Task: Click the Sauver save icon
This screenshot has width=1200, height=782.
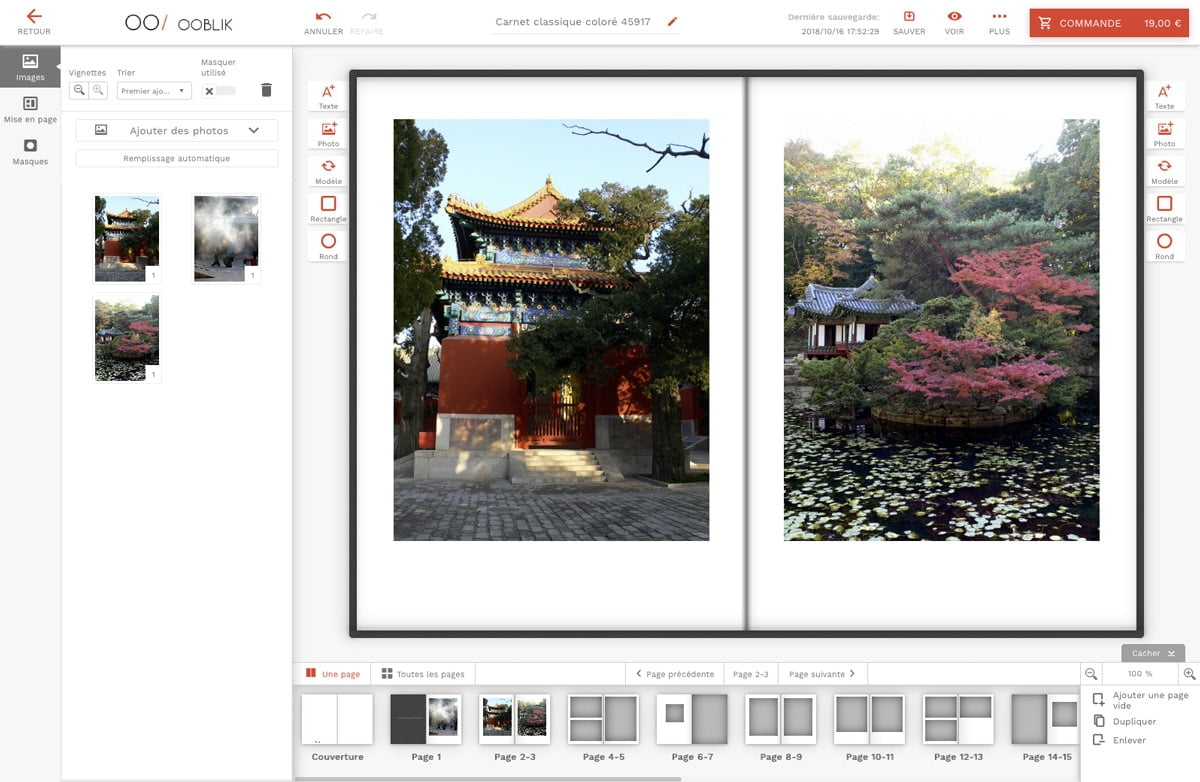Action: tap(909, 17)
